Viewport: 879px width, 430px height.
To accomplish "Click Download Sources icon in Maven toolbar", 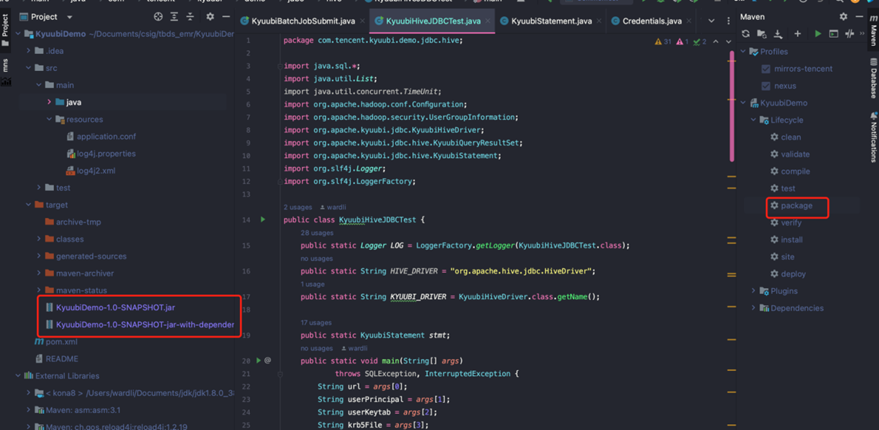I will (779, 34).
